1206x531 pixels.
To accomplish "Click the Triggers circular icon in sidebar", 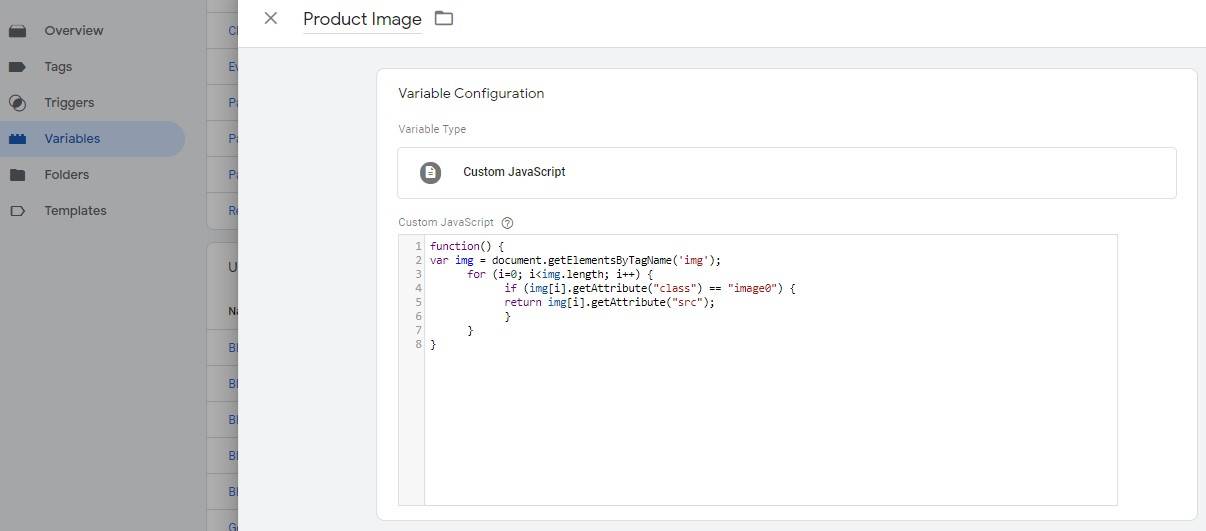I will coord(17,103).
